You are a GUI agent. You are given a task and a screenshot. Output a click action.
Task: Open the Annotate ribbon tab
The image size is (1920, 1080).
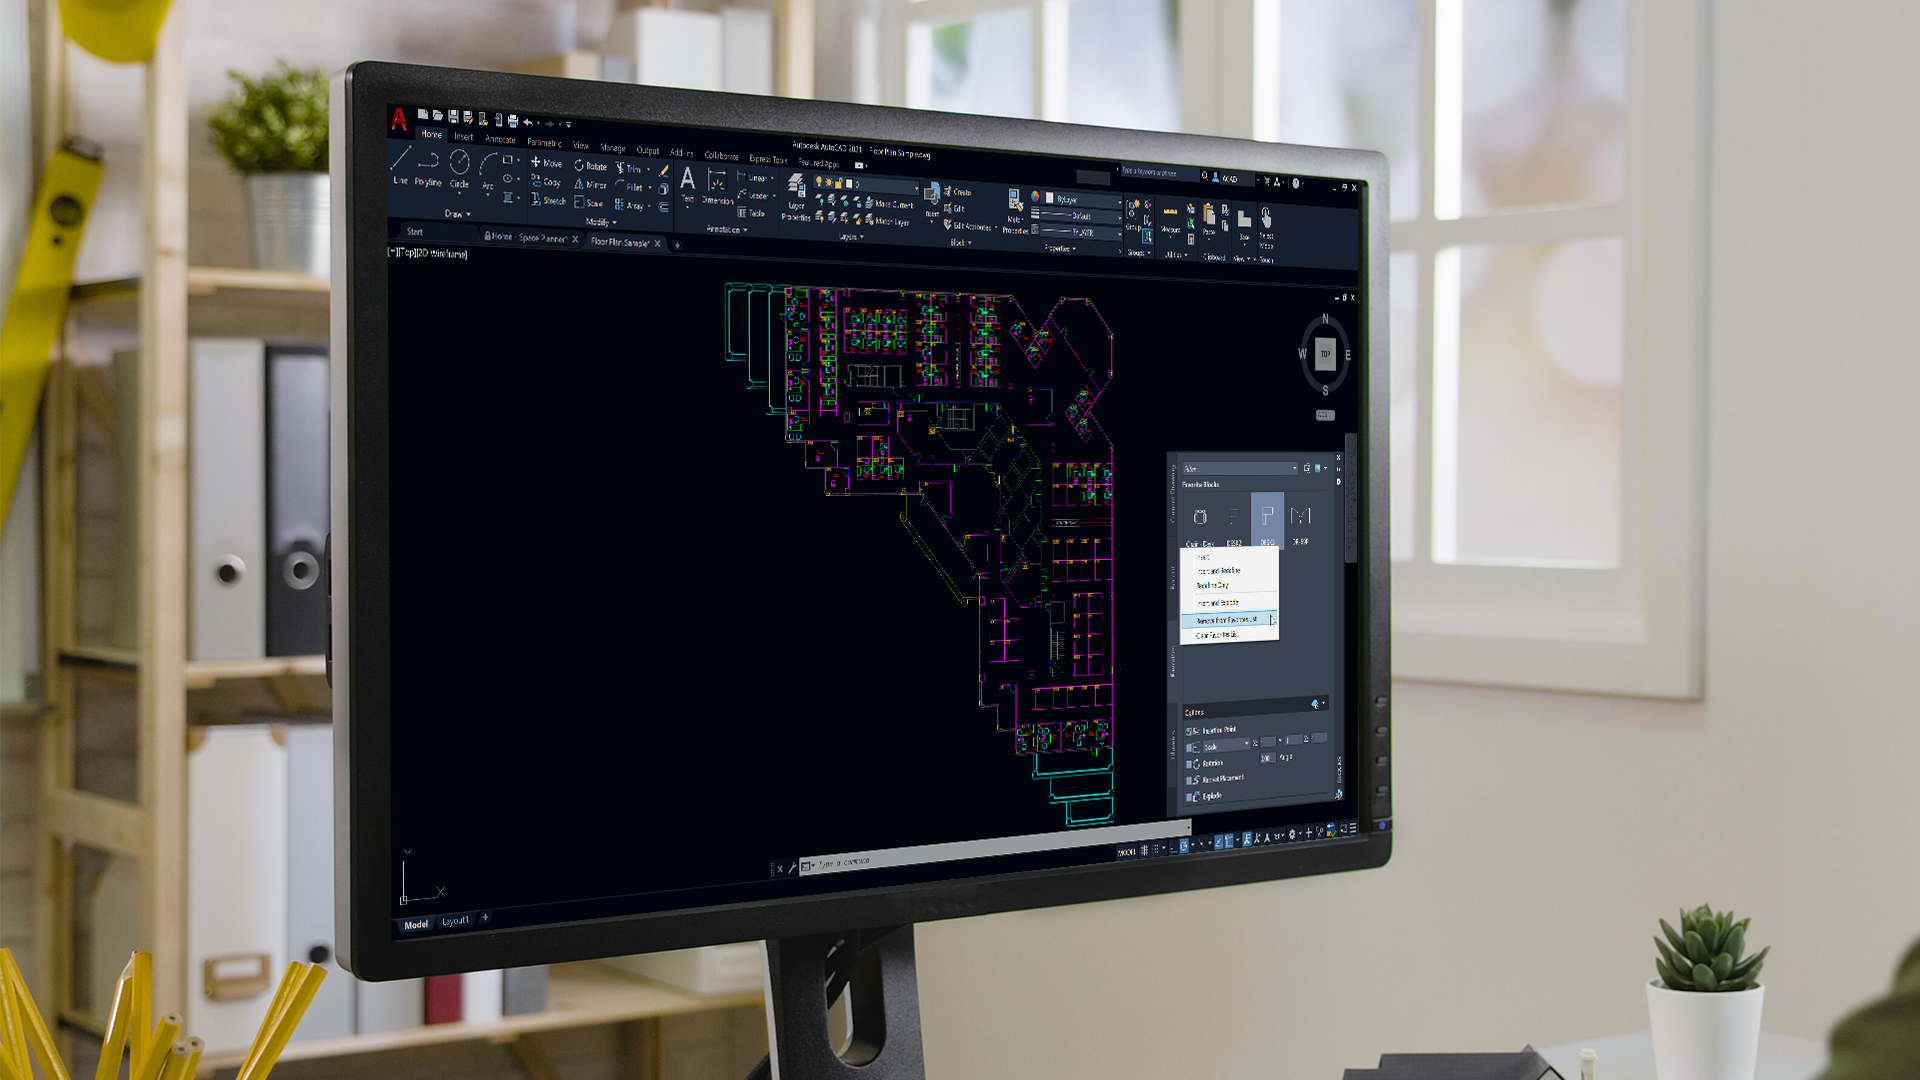pos(495,136)
